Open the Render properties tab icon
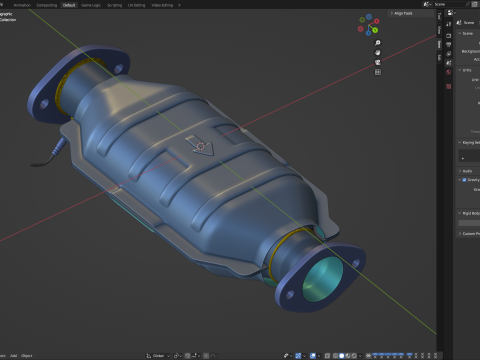The image size is (480, 360). (449, 35)
